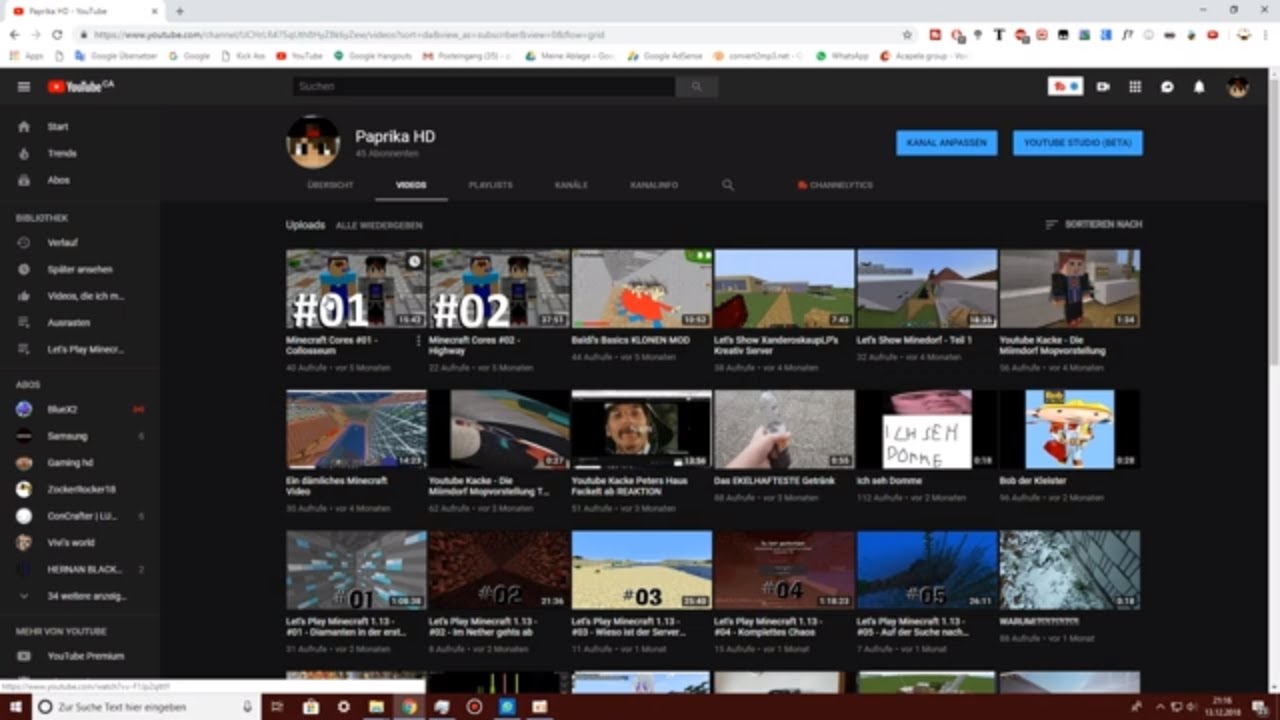The height and width of the screenshot is (720, 1280).
Task: Open Minecraft Cores #02 Highway thumbnail
Action: pos(499,289)
